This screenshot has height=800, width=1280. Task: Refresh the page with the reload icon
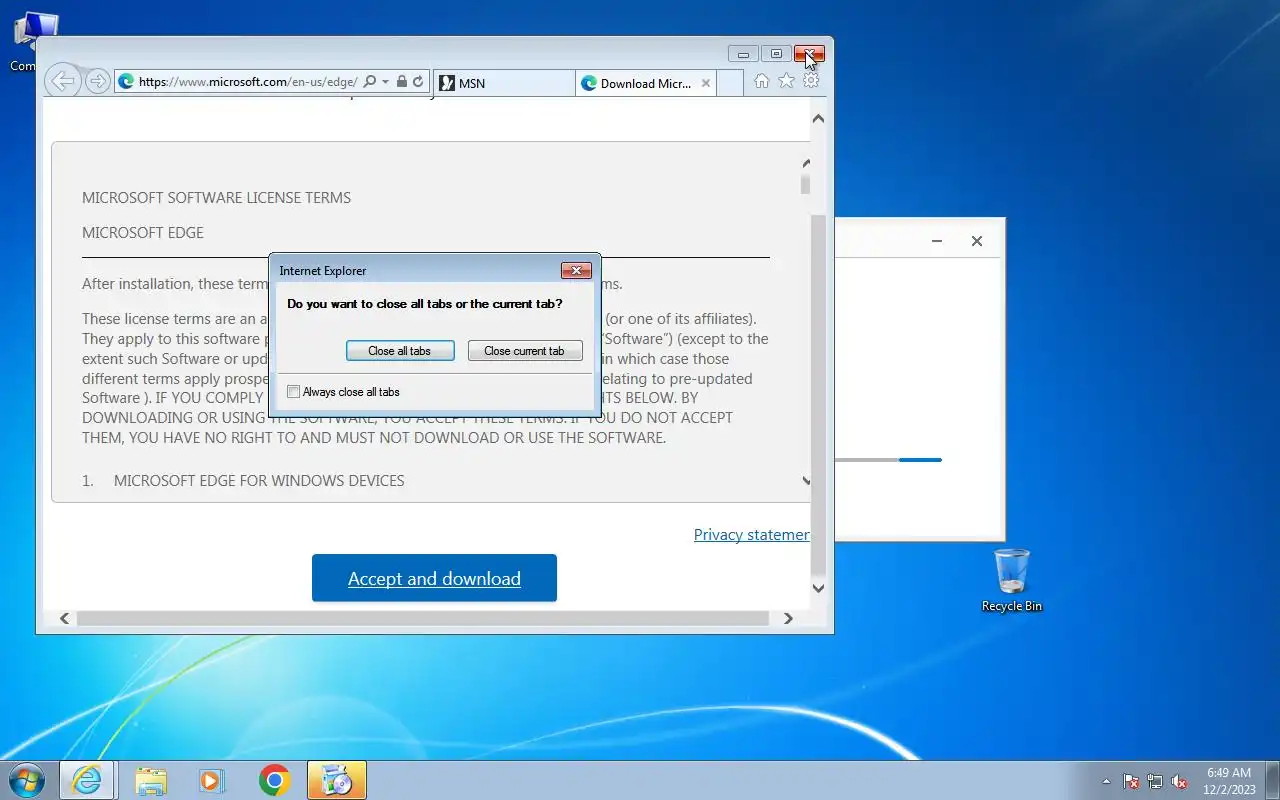click(x=418, y=82)
